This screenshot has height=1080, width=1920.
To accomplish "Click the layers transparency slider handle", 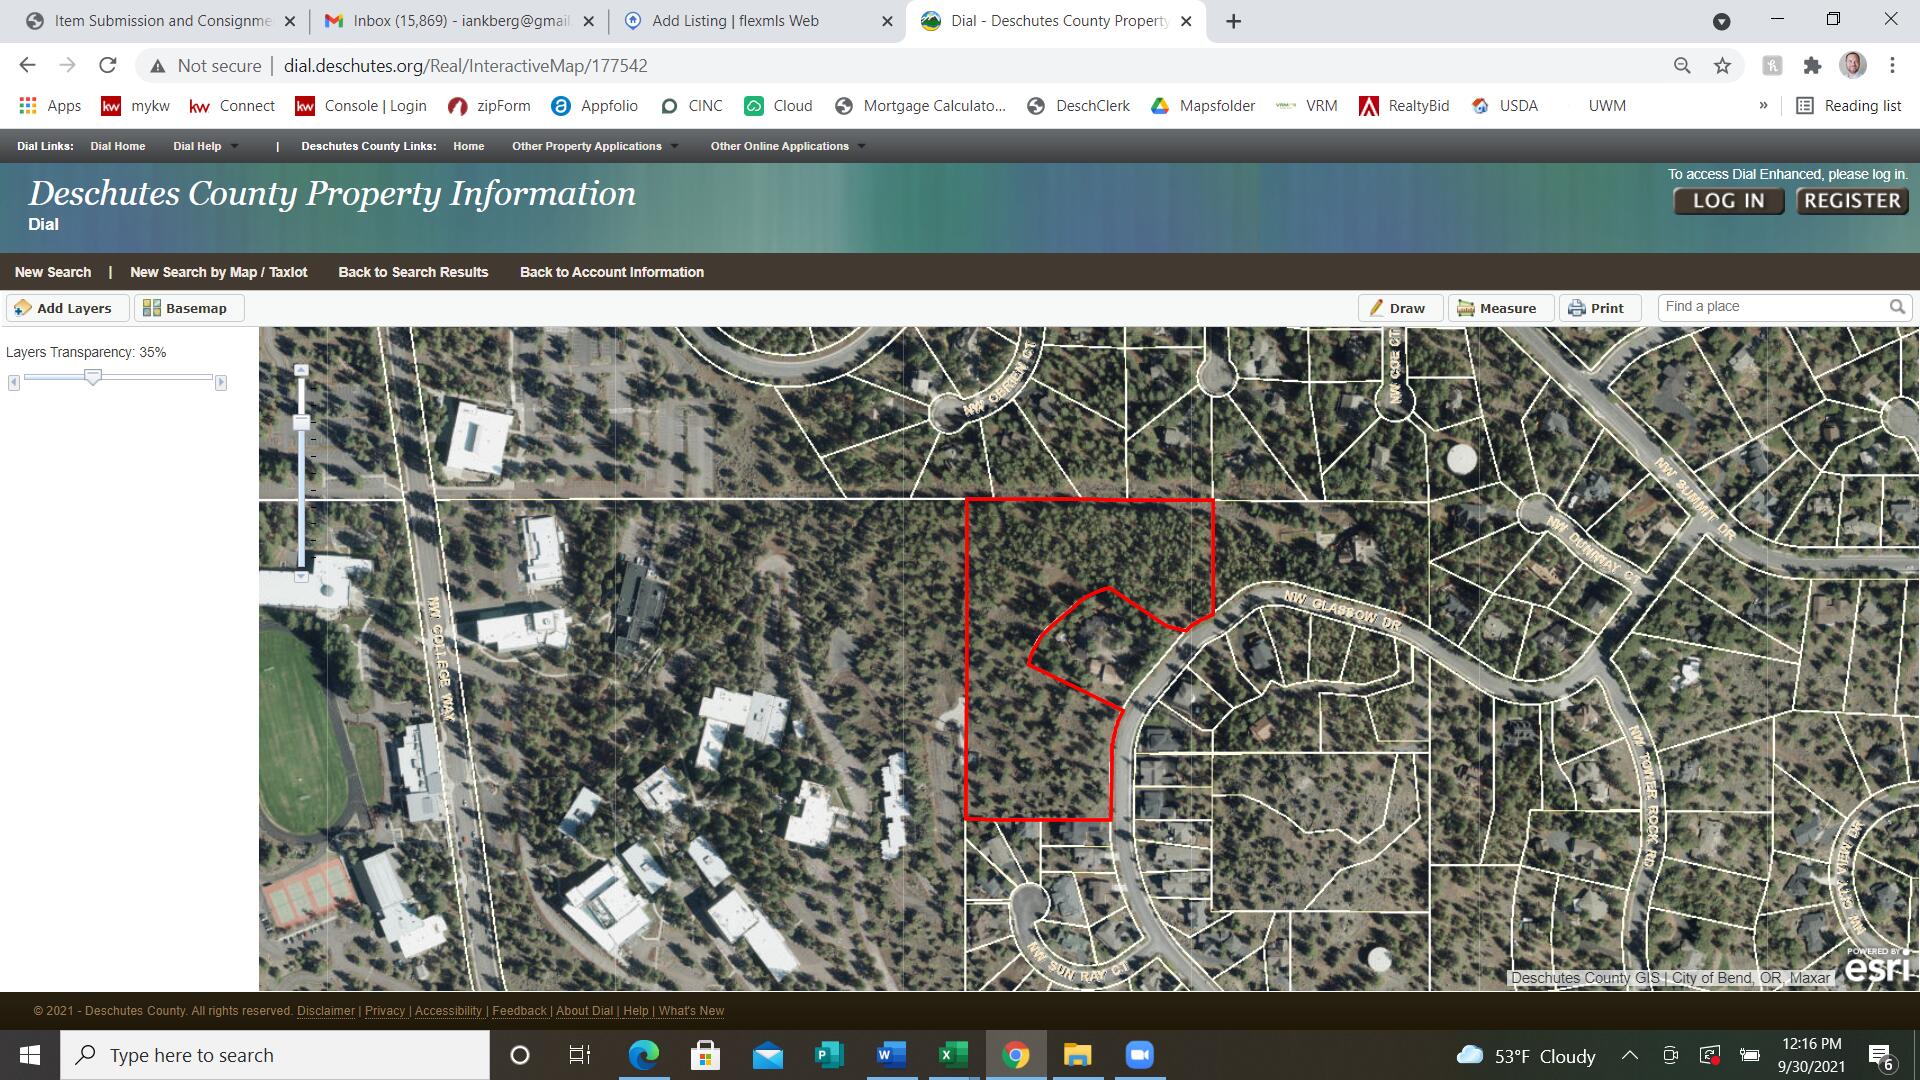I will (x=93, y=377).
